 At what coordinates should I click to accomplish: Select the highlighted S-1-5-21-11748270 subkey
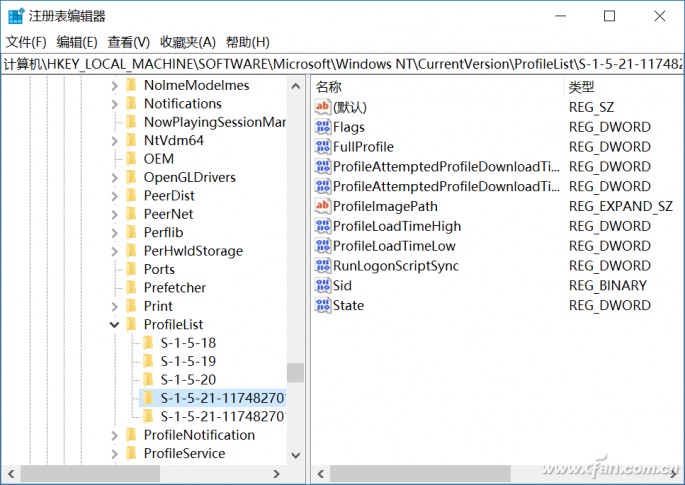point(222,398)
